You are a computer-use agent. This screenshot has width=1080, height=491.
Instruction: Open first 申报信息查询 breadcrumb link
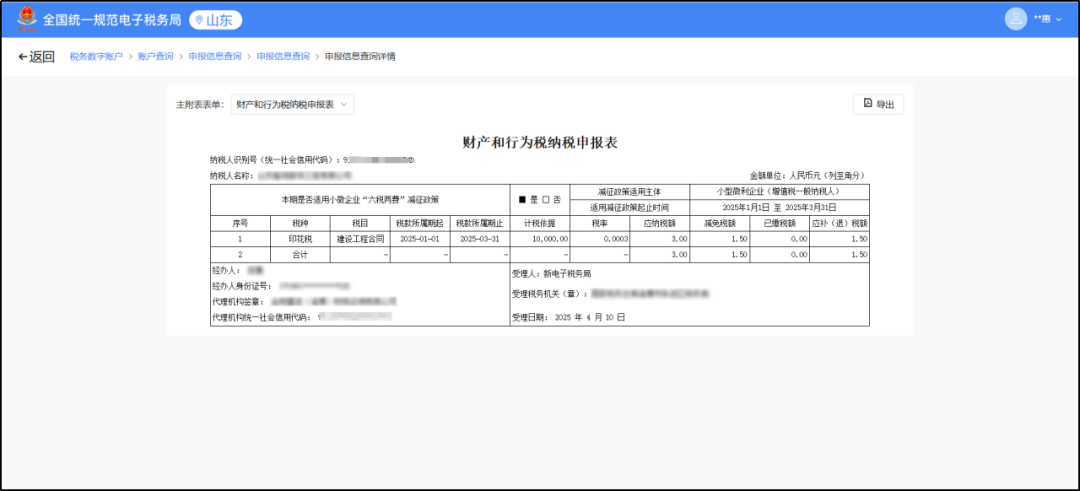point(215,56)
